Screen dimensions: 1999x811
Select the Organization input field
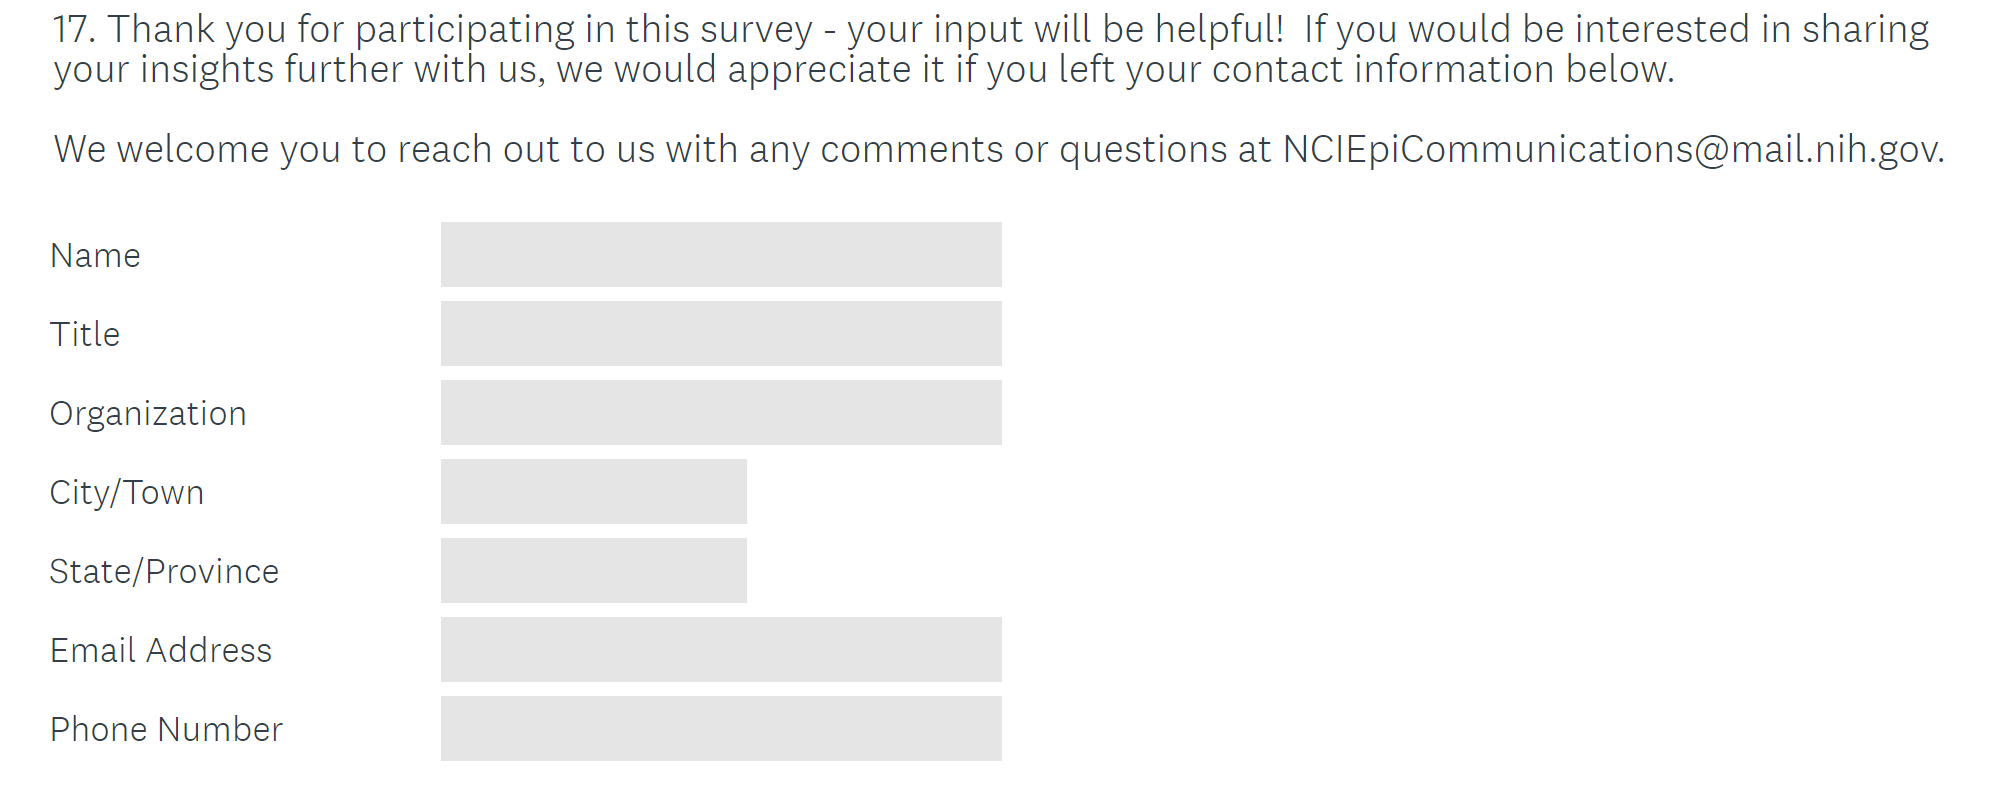coord(720,413)
